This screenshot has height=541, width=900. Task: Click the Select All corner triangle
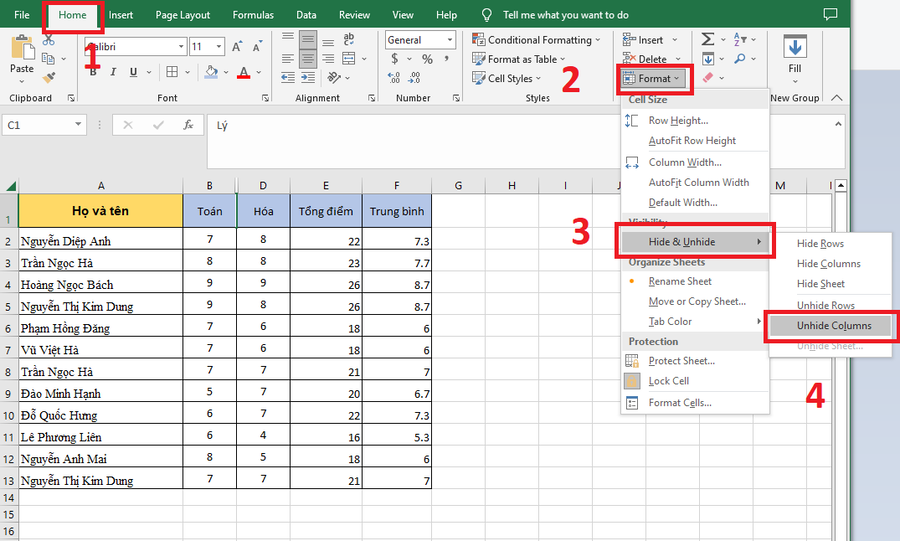[x=10, y=185]
